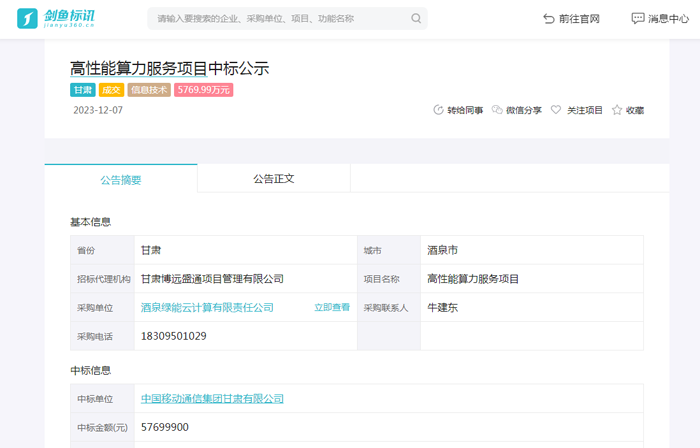Click the WeChat share icon
Image resolution: width=700 pixels, height=448 pixels.
pyautogui.click(x=497, y=110)
